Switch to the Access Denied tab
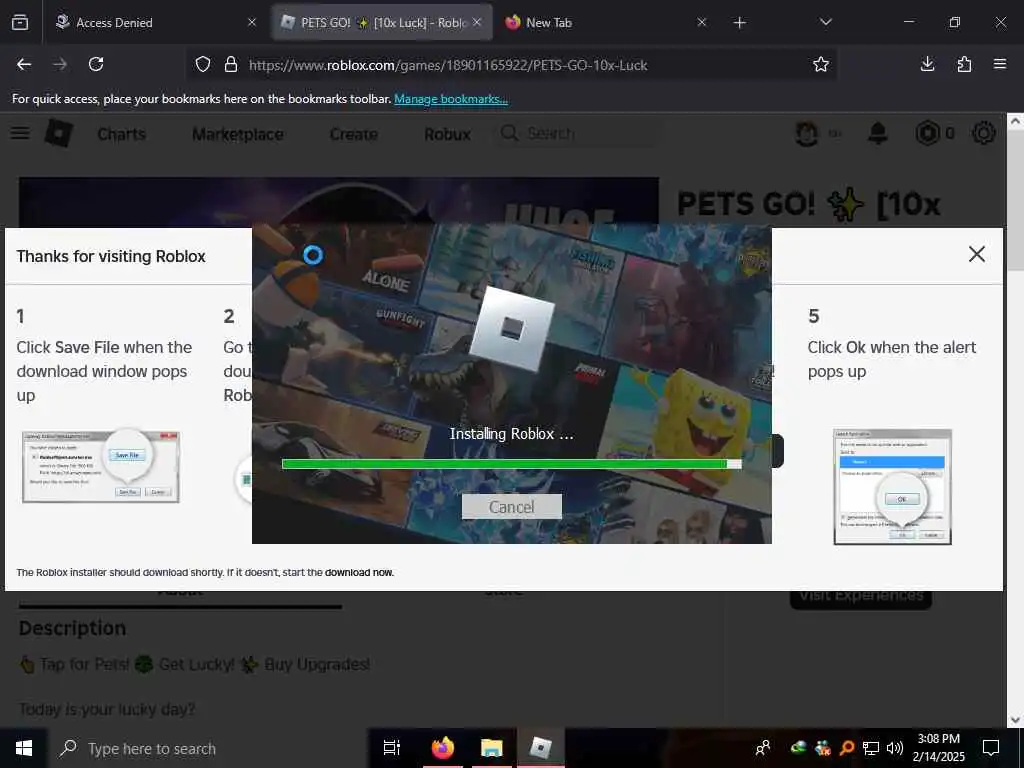 pyautogui.click(x=157, y=22)
